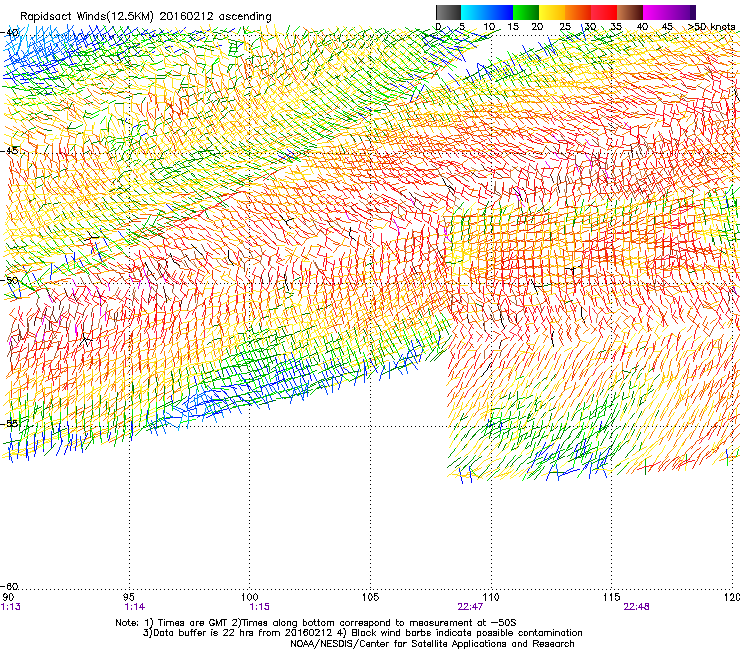Click the '90' longitude label
This screenshot has height=650, width=740.
(8, 598)
